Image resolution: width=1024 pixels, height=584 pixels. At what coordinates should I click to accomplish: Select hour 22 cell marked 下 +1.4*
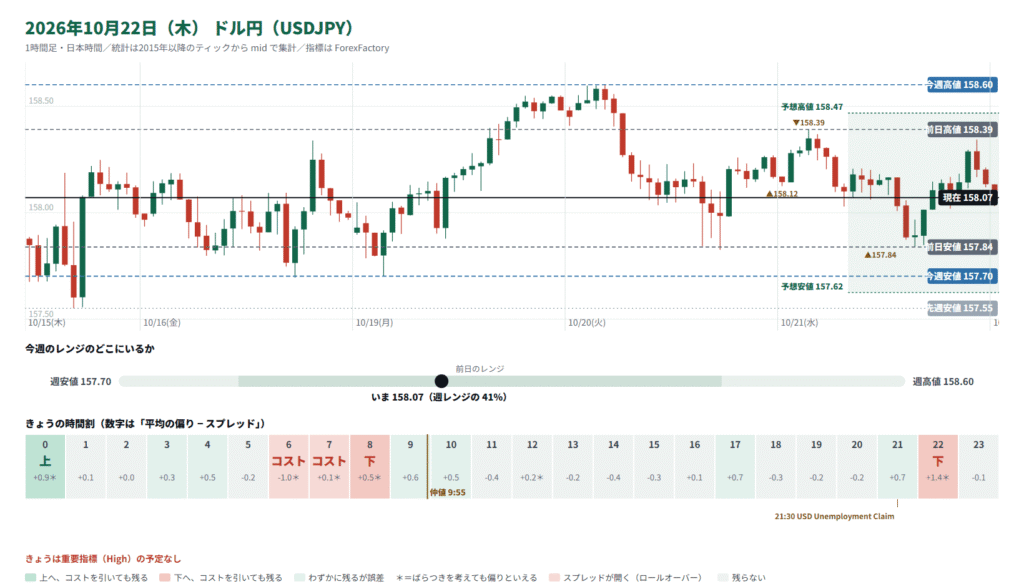pos(938,466)
